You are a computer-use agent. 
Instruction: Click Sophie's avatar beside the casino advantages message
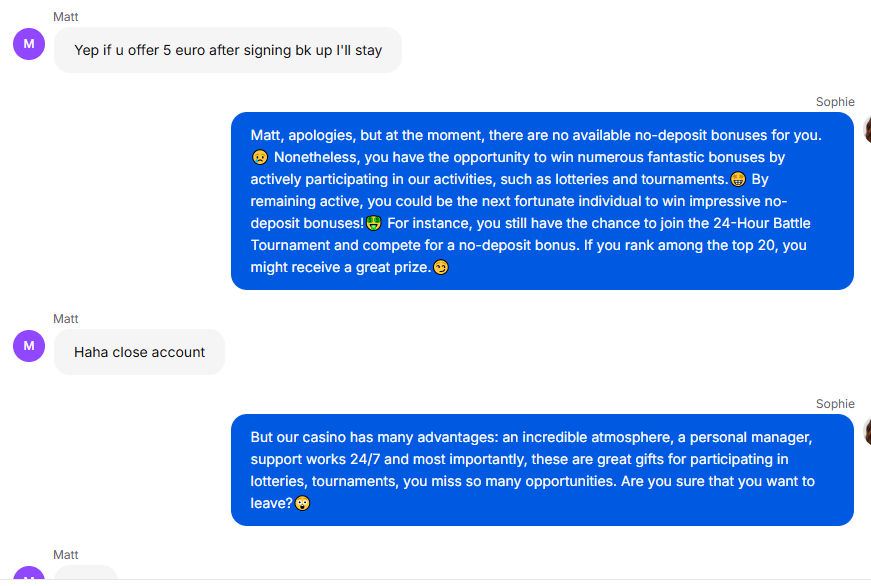(867, 431)
